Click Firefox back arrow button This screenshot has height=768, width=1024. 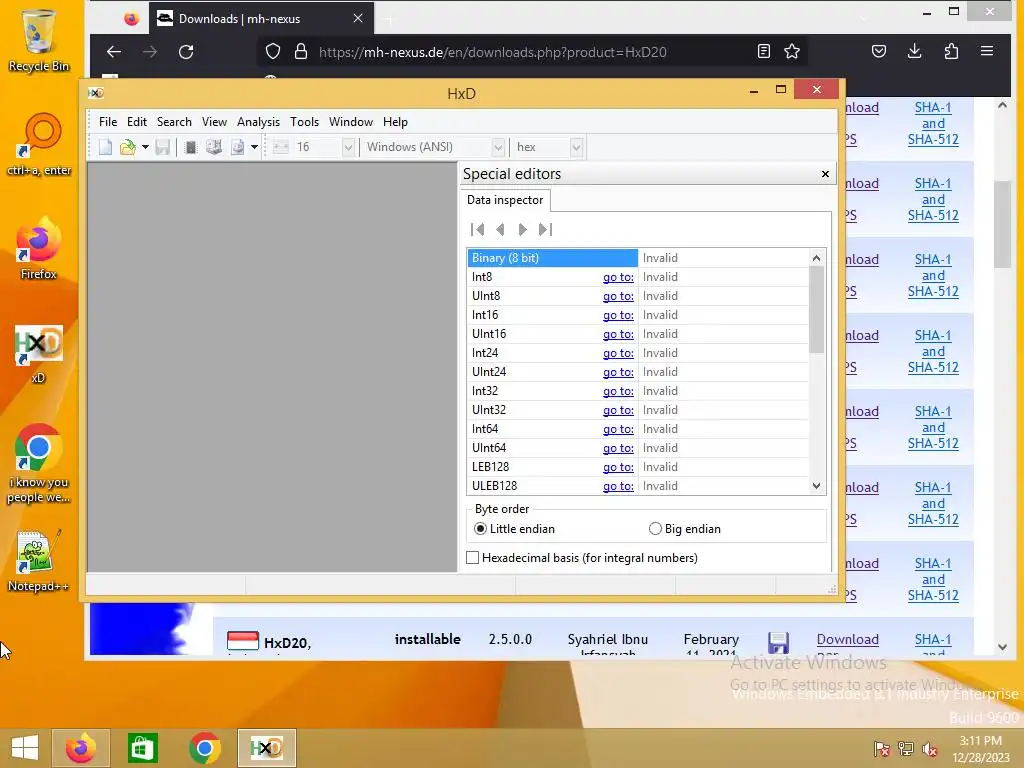point(114,52)
